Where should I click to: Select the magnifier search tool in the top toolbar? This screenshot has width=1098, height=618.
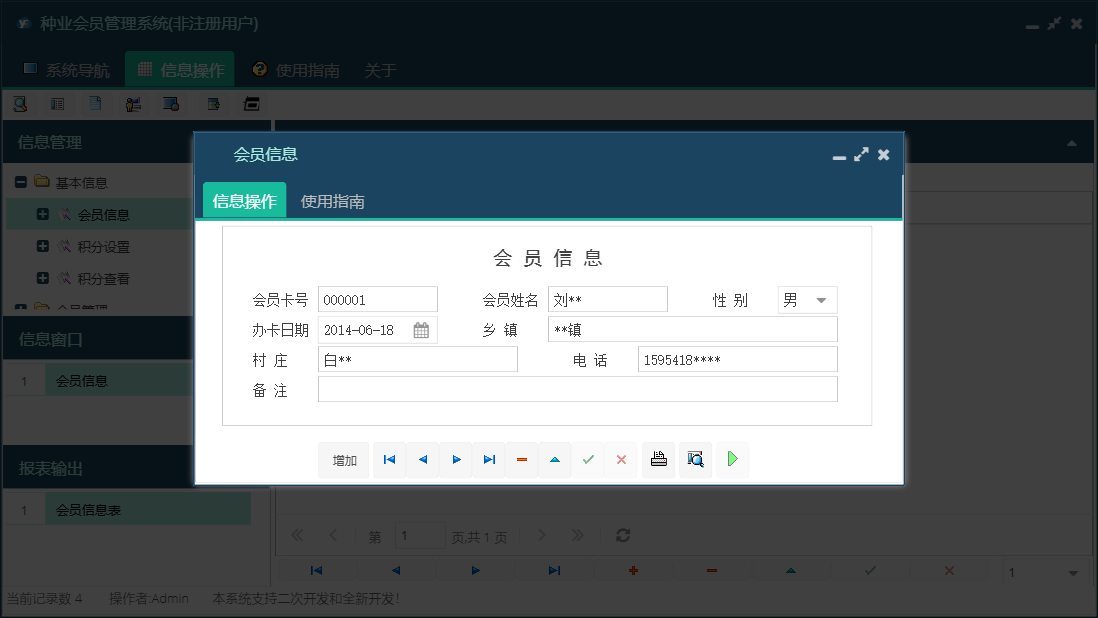pyautogui.click(x=19, y=103)
